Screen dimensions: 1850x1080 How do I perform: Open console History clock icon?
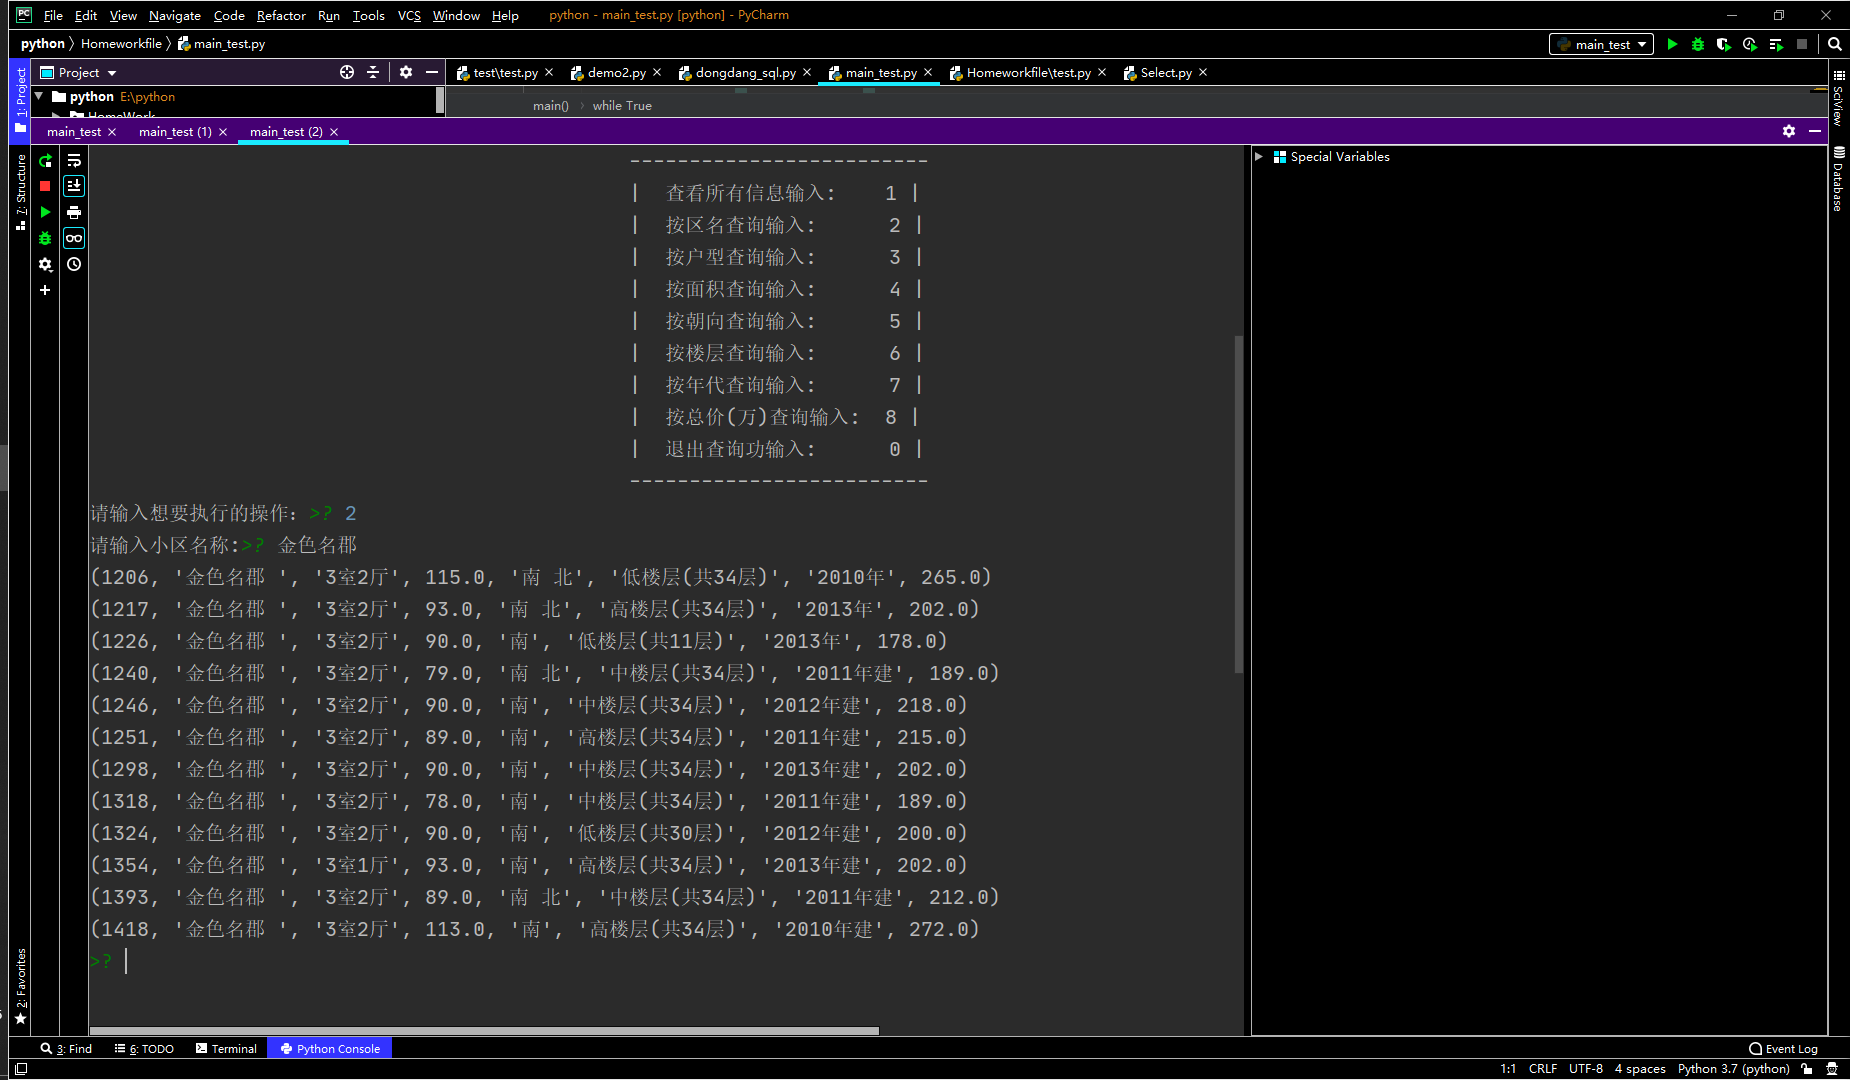pos(74,264)
